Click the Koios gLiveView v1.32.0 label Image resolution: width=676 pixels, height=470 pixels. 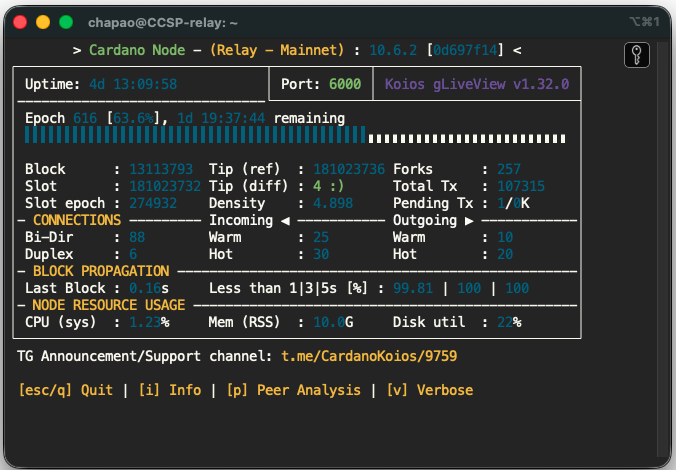pos(476,84)
